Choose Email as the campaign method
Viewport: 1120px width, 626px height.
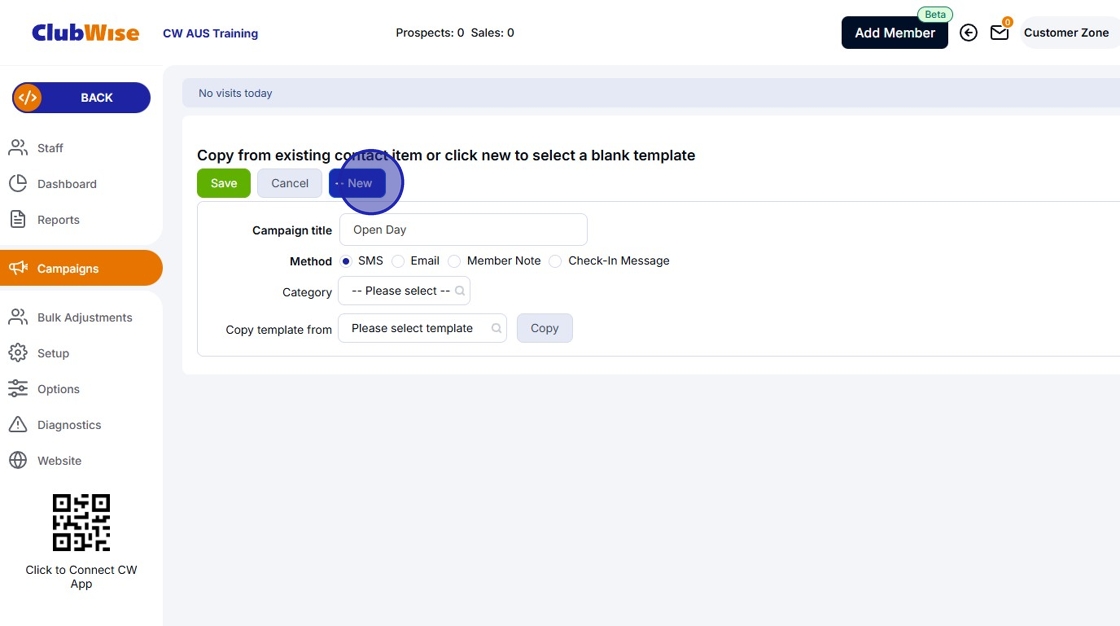[x=398, y=261]
